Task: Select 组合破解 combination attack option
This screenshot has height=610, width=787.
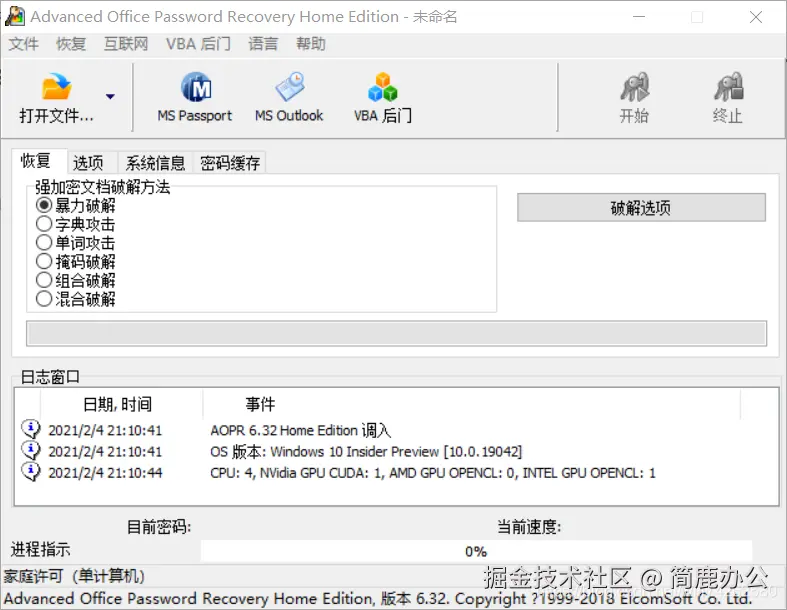Action: 76,280
